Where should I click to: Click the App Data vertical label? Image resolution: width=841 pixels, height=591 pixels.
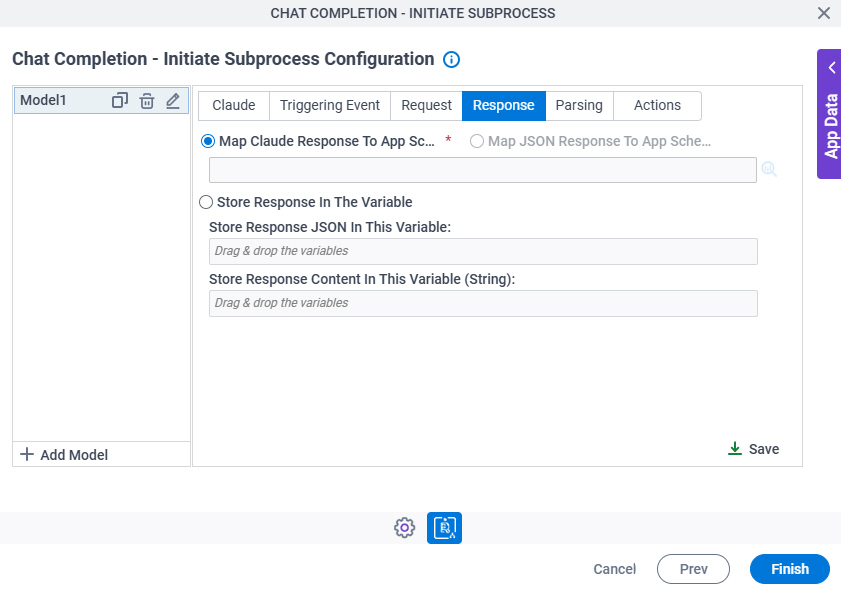coord(831,126)
